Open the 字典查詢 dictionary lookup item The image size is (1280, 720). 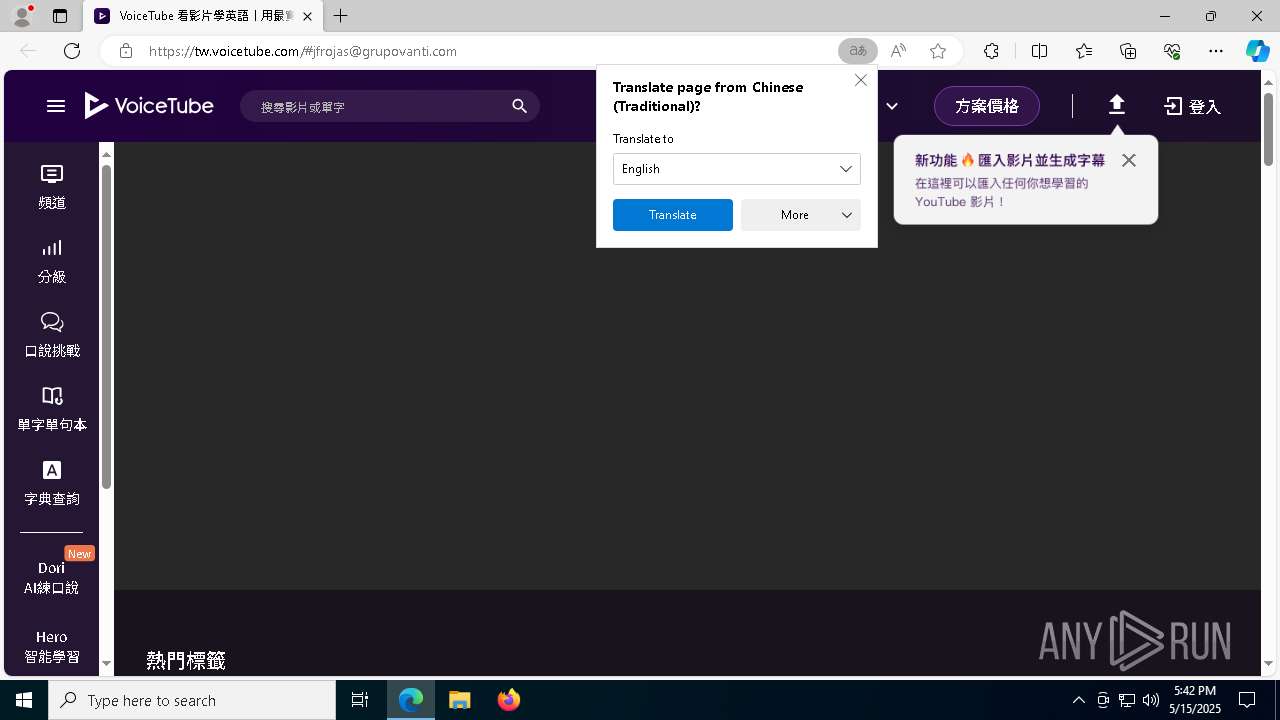[x=52, y=484]
